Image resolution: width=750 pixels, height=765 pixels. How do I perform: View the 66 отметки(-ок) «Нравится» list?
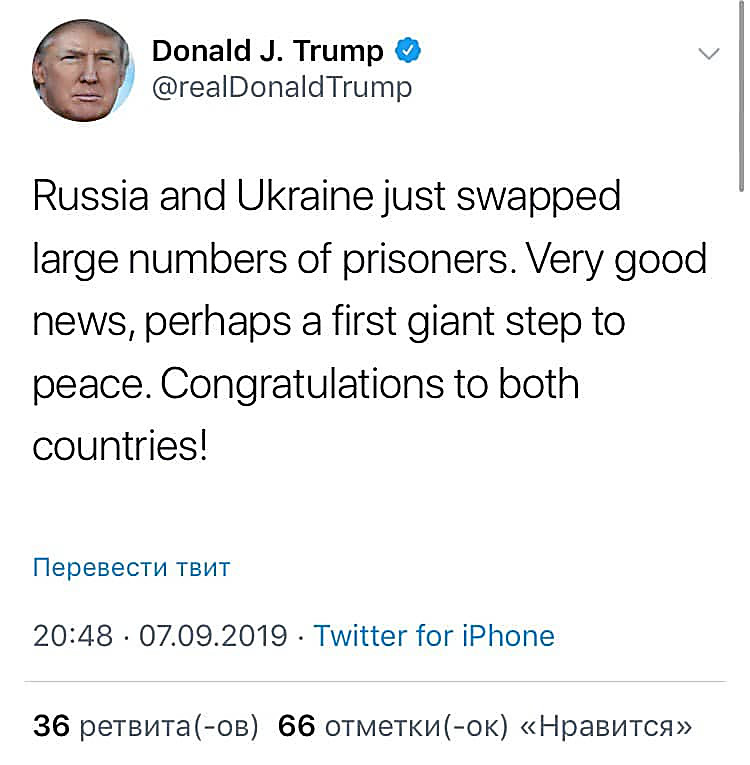(485, 726)
